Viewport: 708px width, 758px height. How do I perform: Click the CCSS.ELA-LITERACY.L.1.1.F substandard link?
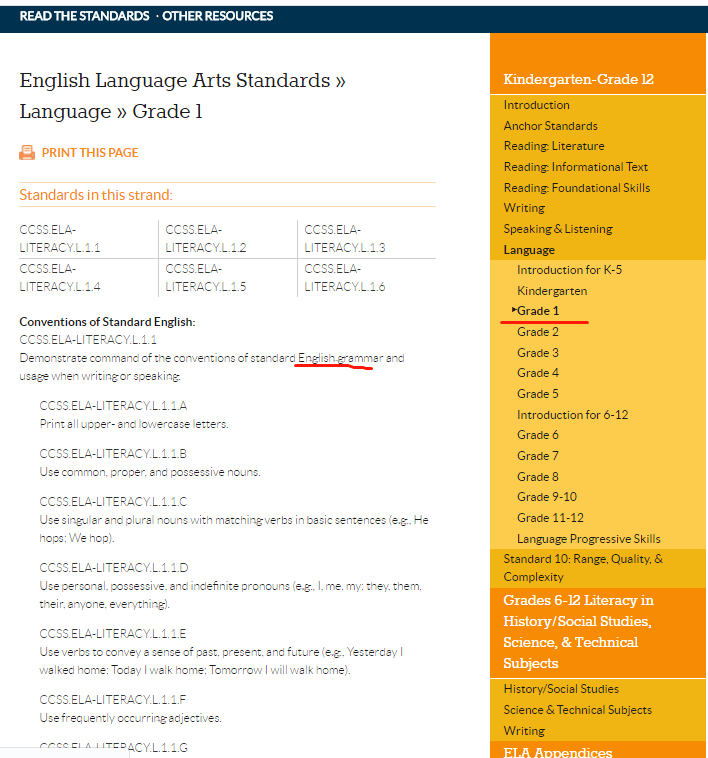(x=113, y=700)
